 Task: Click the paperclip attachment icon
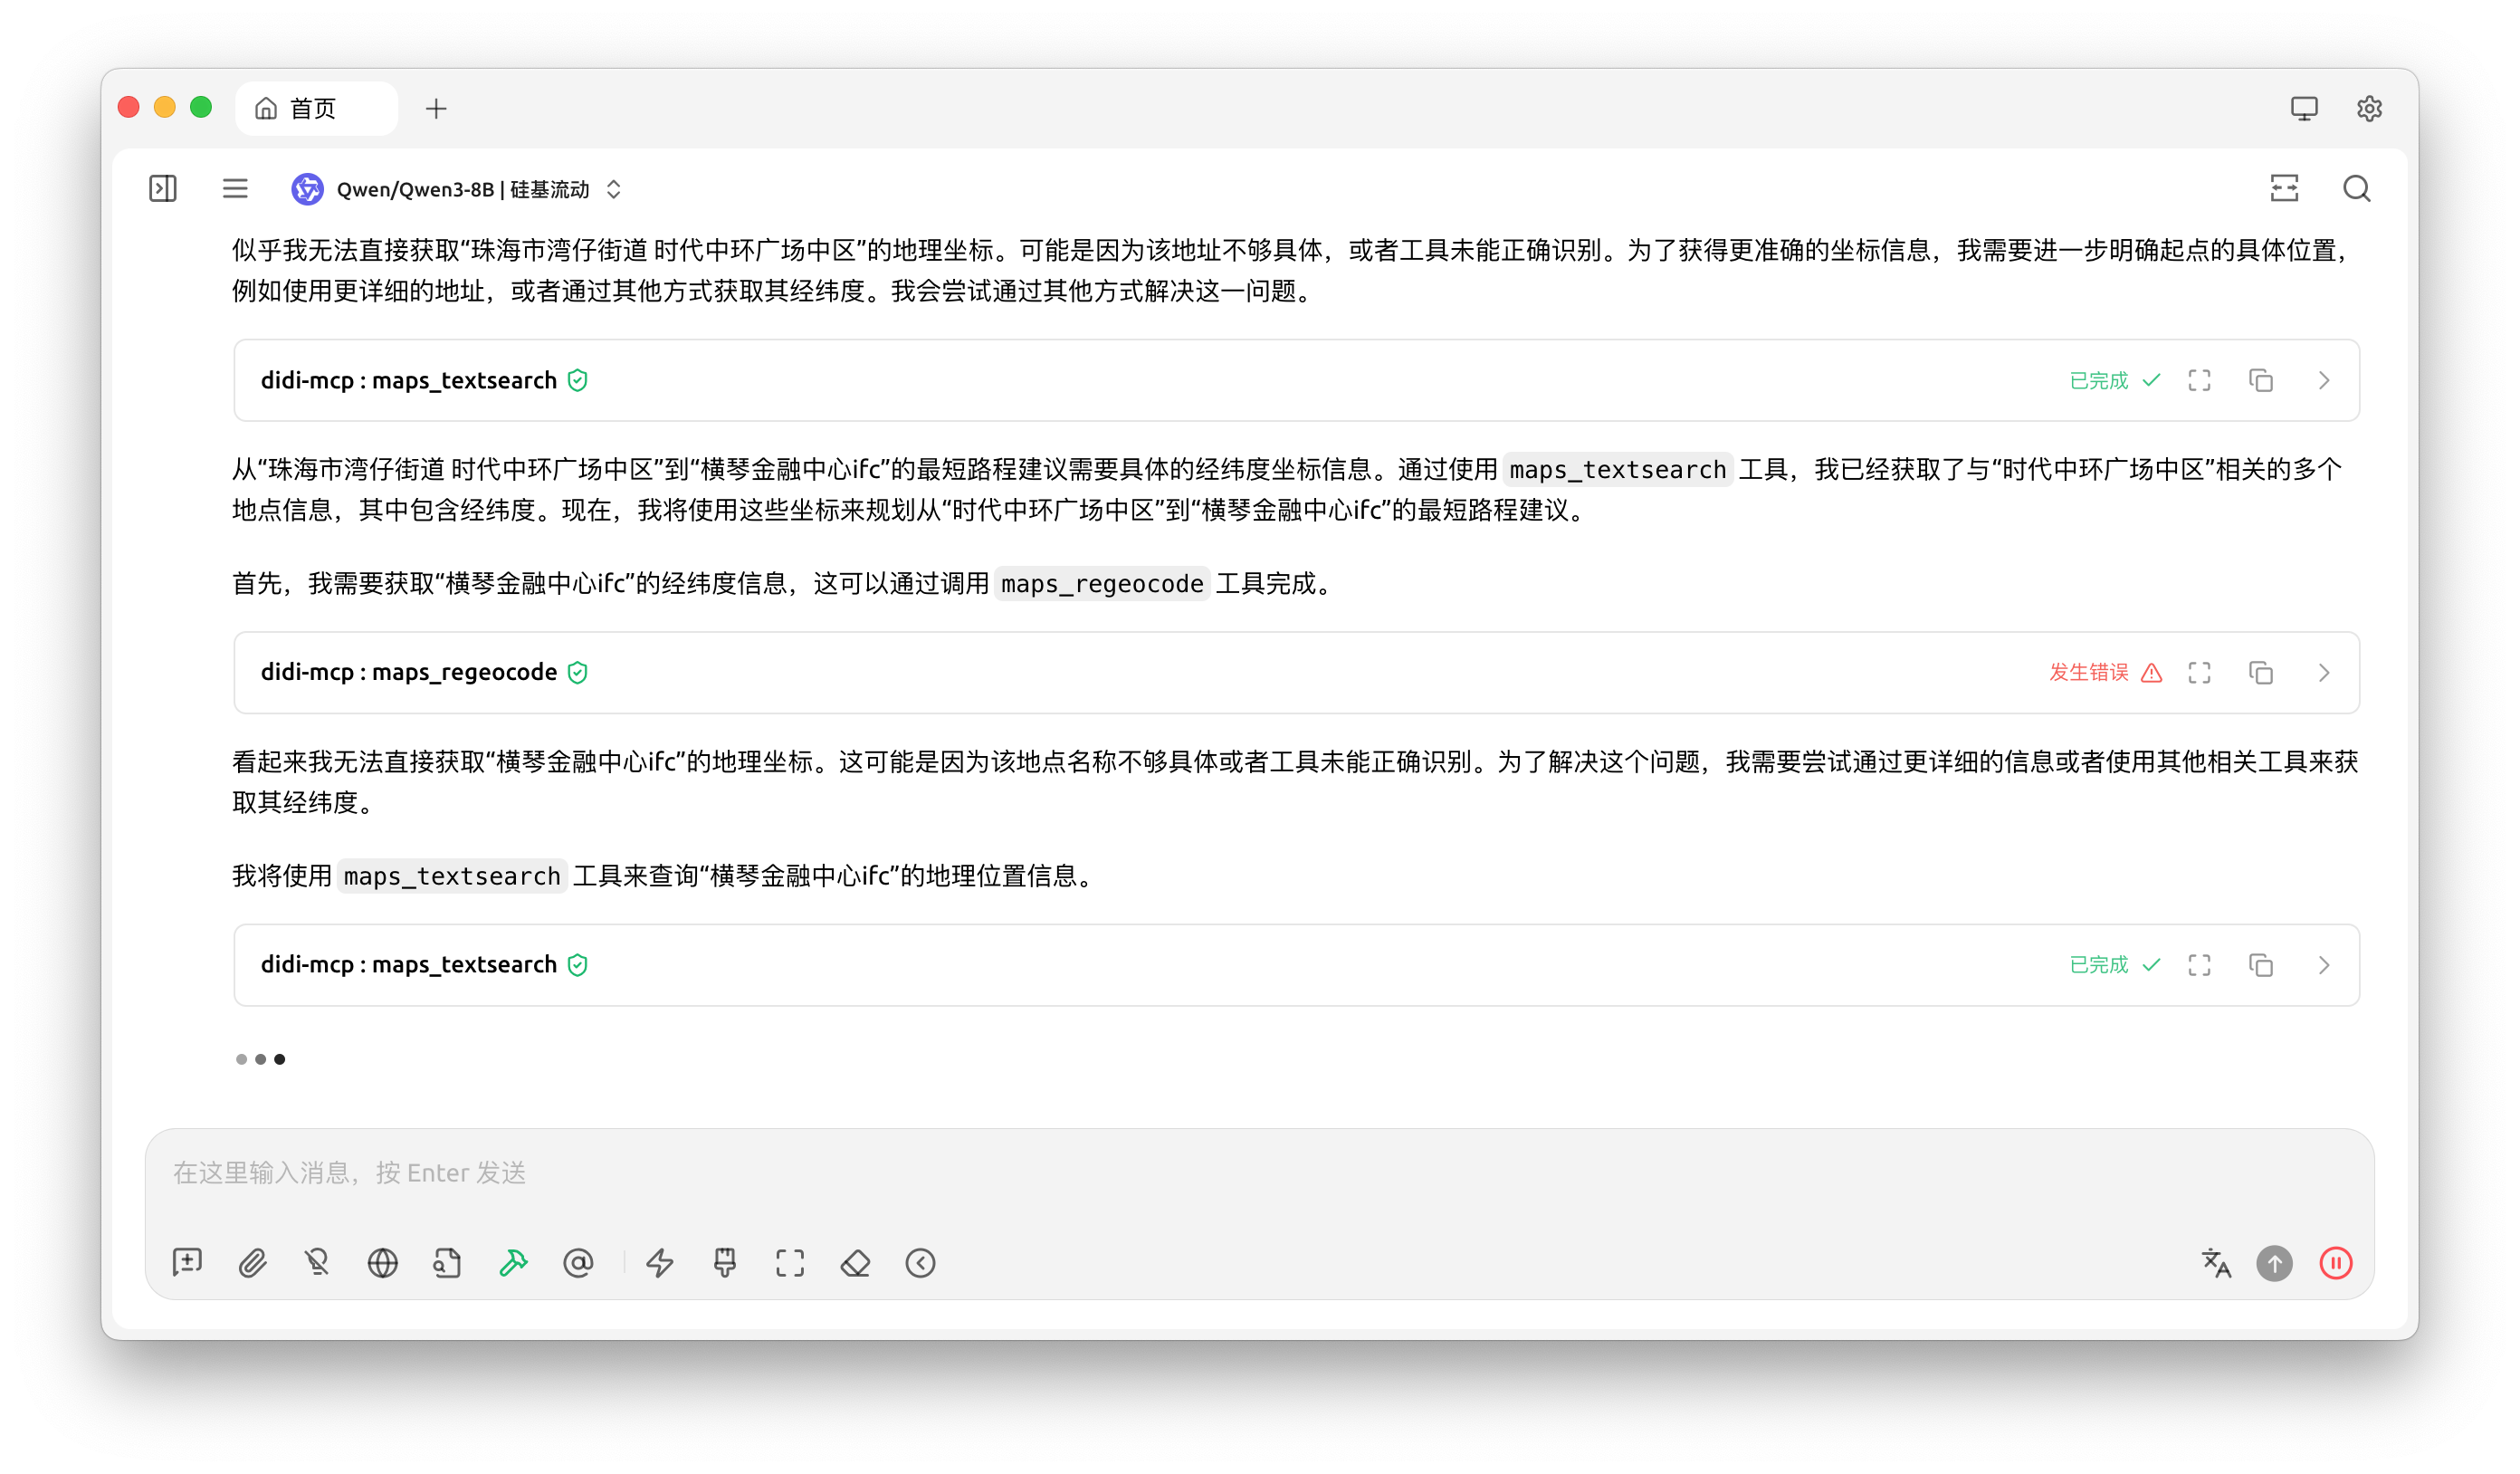[252, 1263]
